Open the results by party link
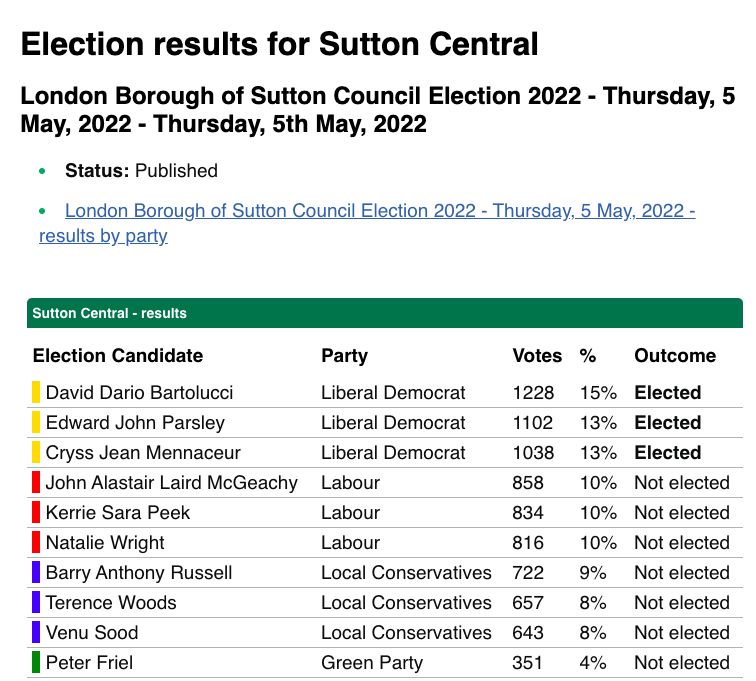 (x=380, y=212)
